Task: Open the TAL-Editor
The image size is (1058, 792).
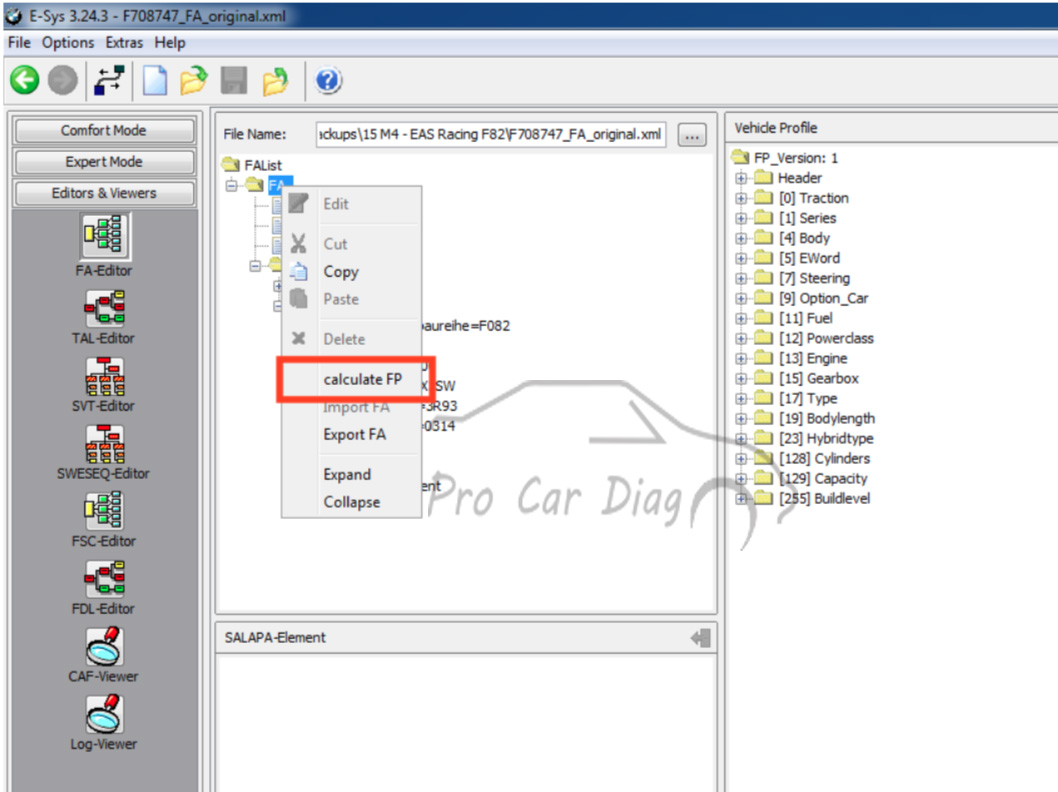Action: tap(104, 317)
